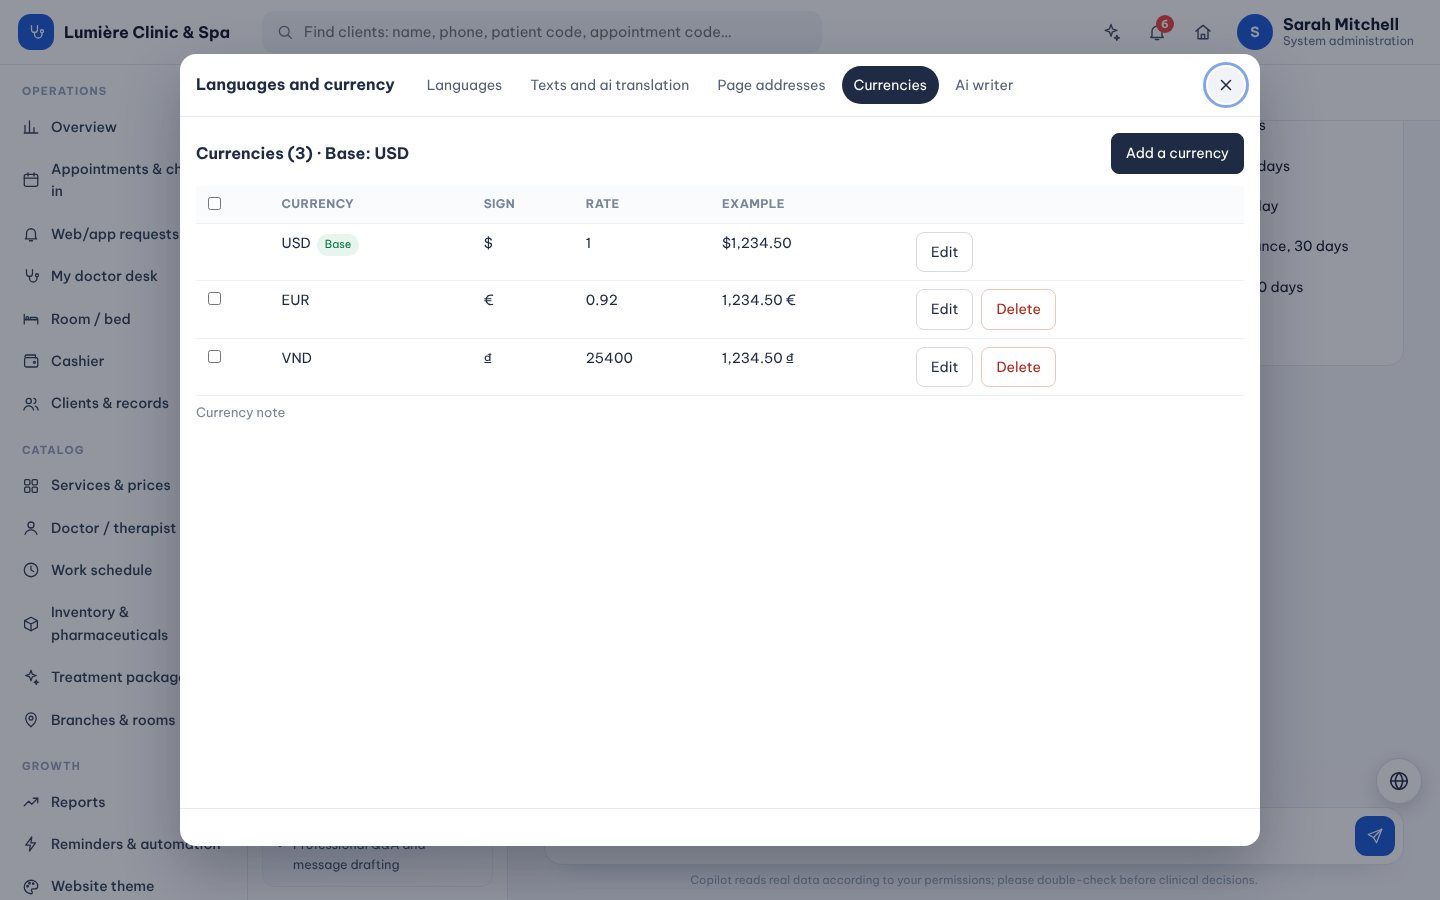Viewport: 1440px width, 900px height.
Task: Close the Languages and currency dialog
Action: (x=1226, y=85)
